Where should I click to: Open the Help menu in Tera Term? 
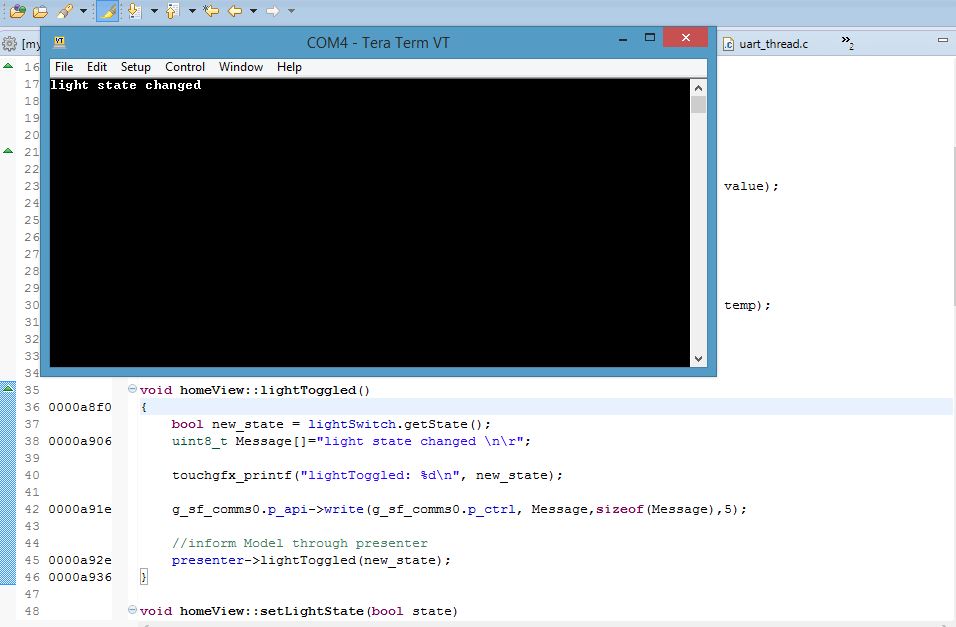(x=289, y=67)
